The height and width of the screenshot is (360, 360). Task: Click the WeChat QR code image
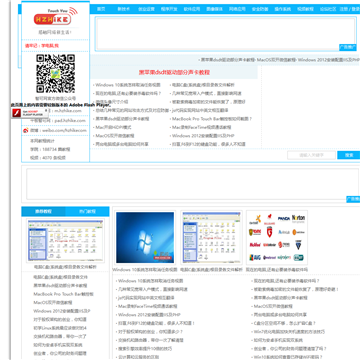(55, 74)
